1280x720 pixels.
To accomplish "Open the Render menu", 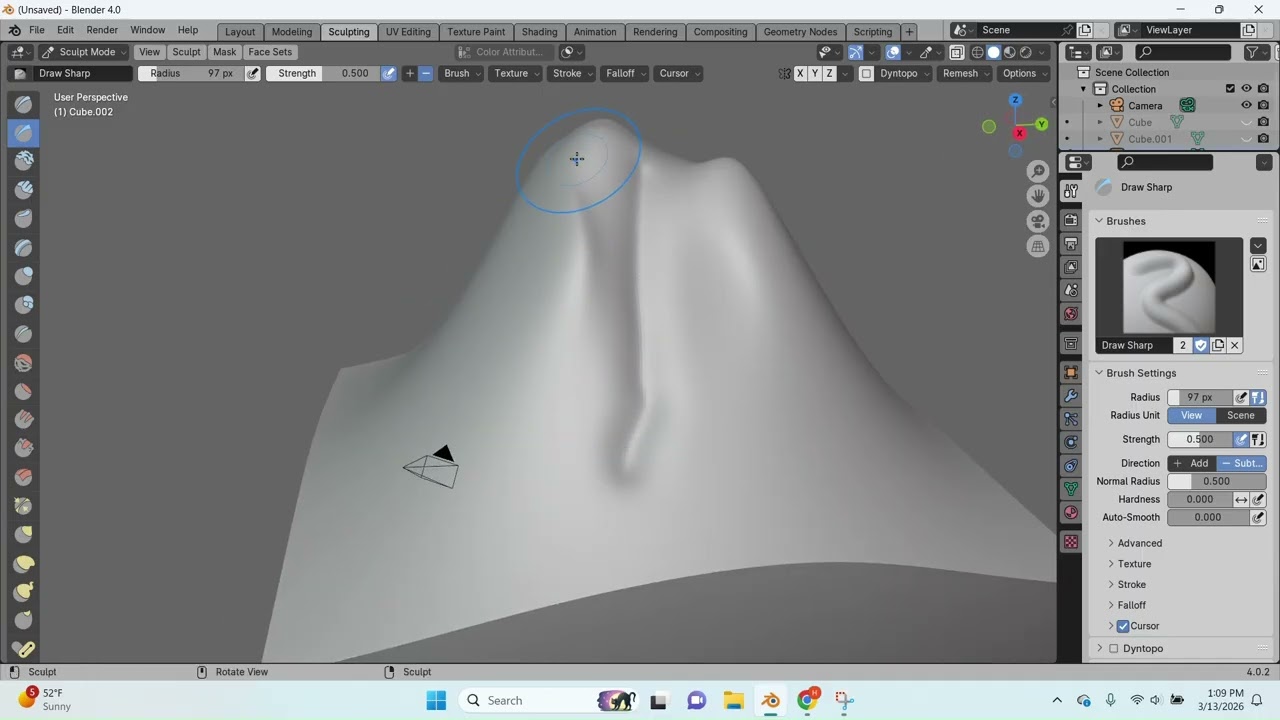I will (102, 30).
